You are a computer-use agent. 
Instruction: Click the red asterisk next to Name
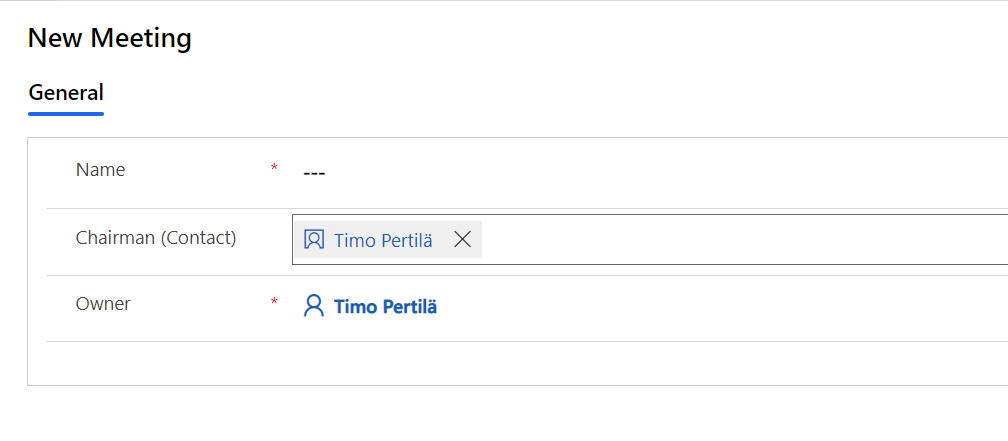point(274,169)
